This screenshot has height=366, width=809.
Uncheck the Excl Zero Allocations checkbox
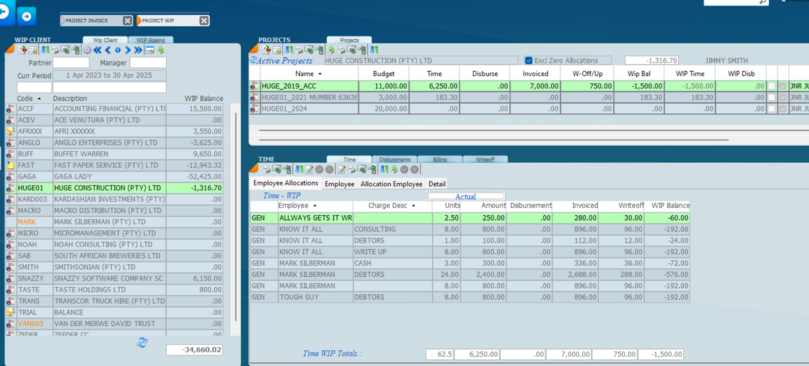coord(528,60)
